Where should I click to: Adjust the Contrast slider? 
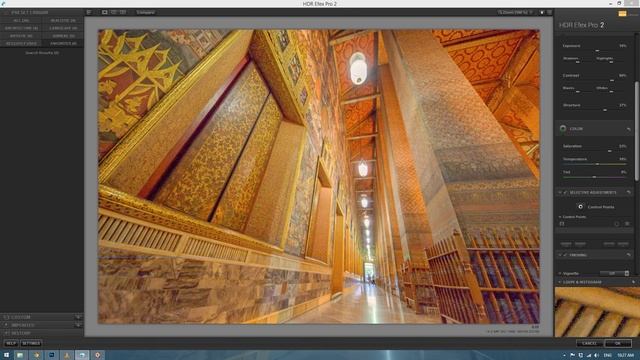tap(594, 80)
